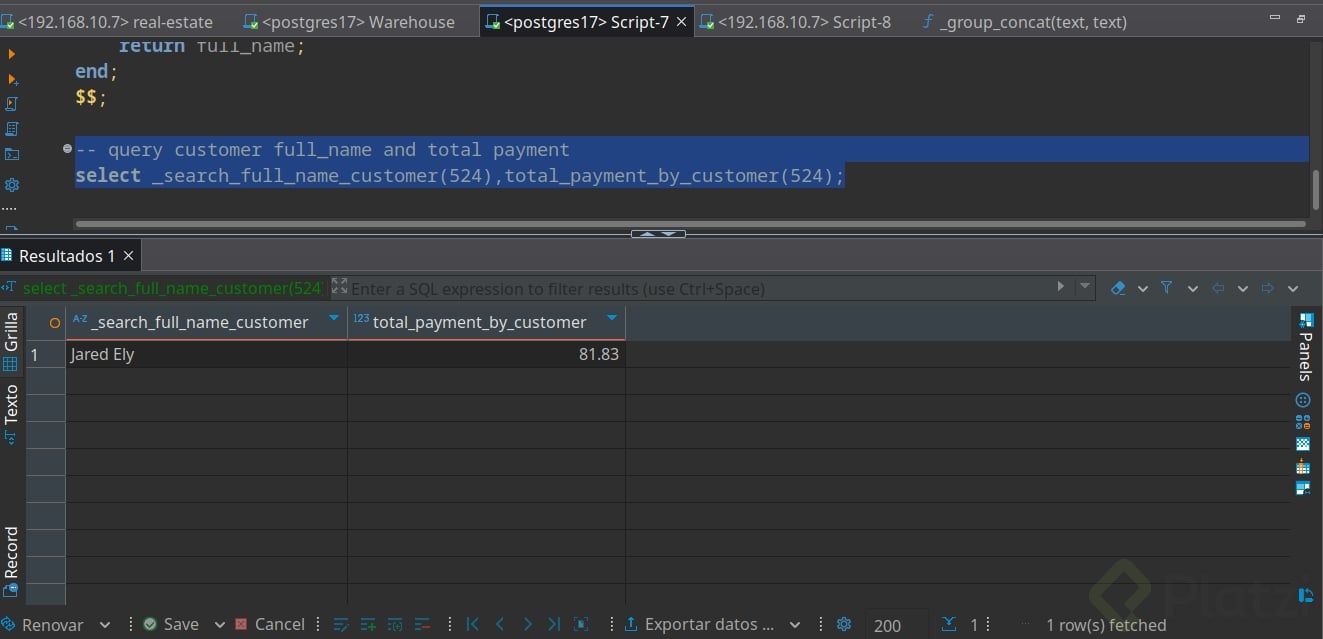Execute SQL statement using the orange play icon
Image resolution: width=1323 pixels, height=639 pixels.
click(x=12, y=54)
